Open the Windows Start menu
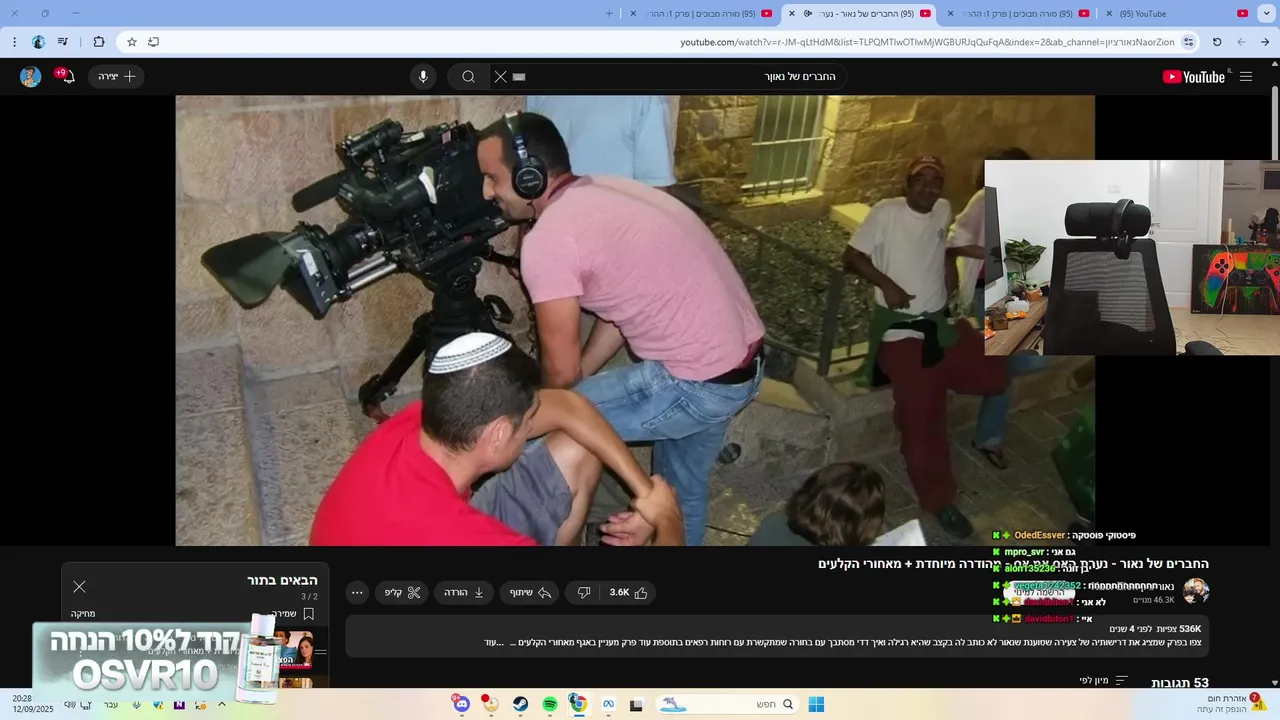Image resolution: width=1280 pixels, height=720 pixels. pyautogui.click(x=816, y=704)
